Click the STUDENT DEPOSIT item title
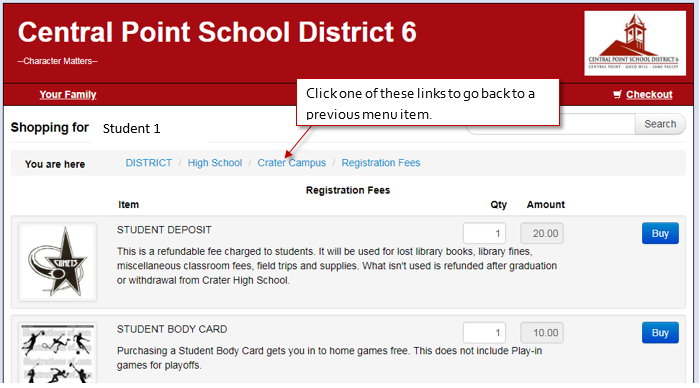Screen dimensions: 700x388 tap(164, 230)
